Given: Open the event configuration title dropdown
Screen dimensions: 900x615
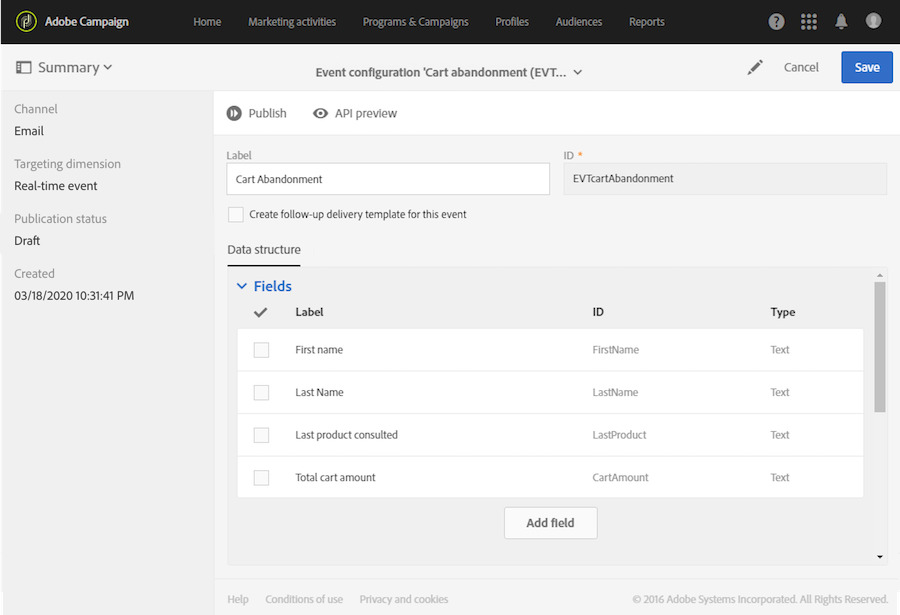Looking at the screenshot, I should pos(578,72).
